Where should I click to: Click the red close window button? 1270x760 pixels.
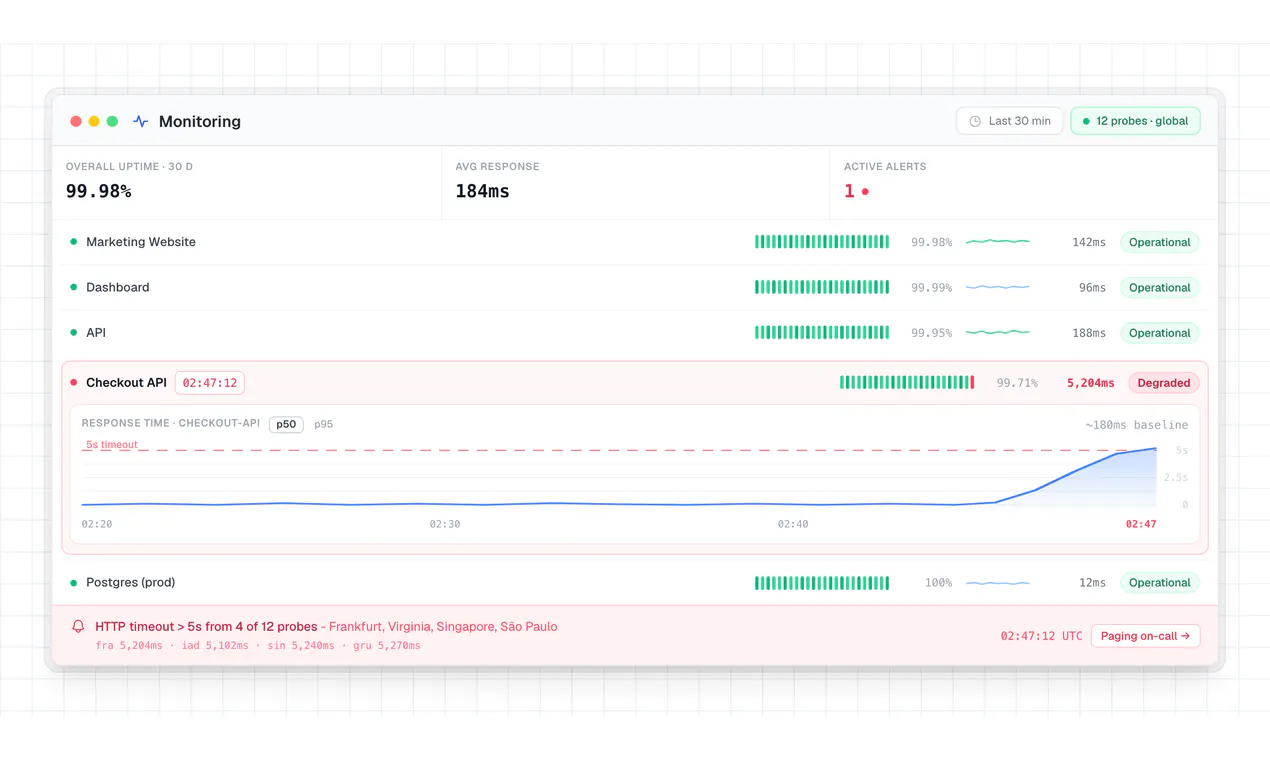(x=76, y=121)
